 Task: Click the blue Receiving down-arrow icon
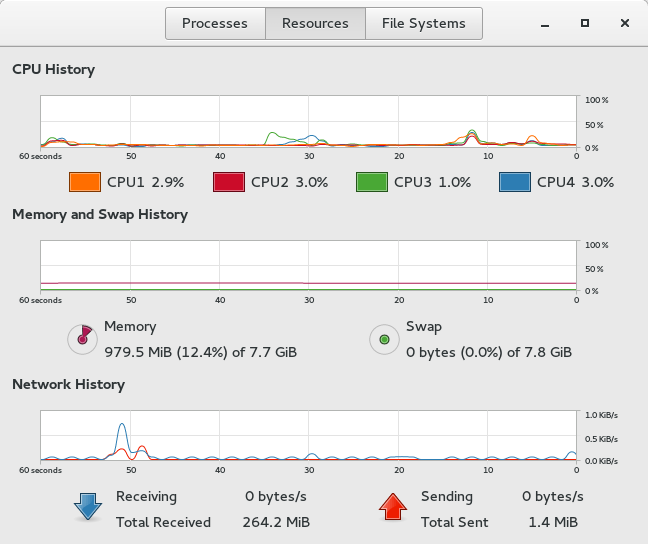click(88, 507)
